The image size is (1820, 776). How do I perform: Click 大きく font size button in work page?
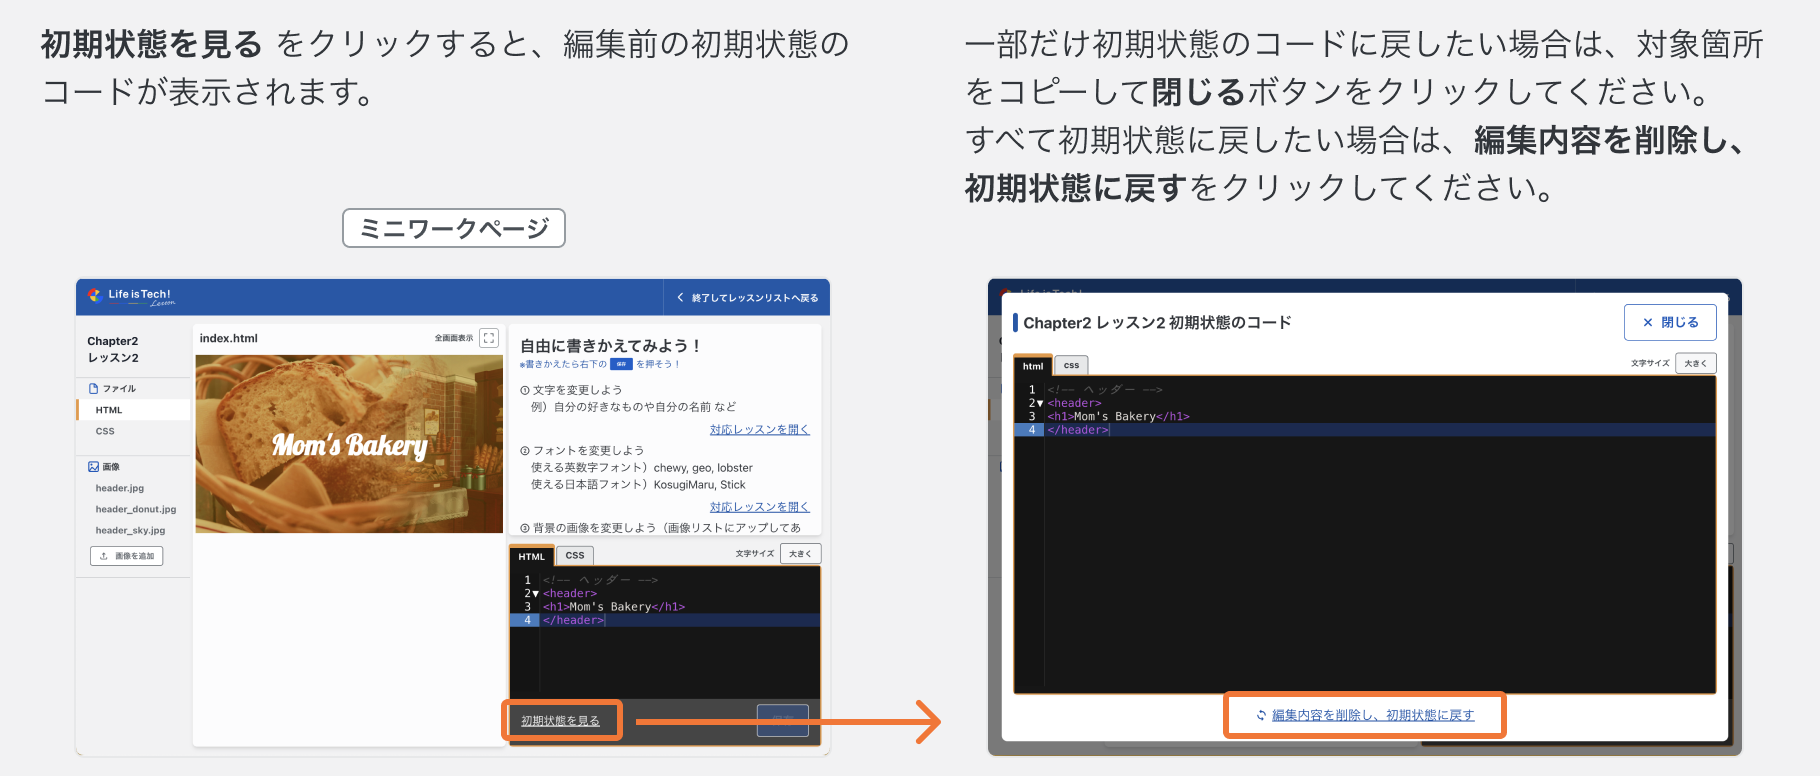tap(800, 553)
